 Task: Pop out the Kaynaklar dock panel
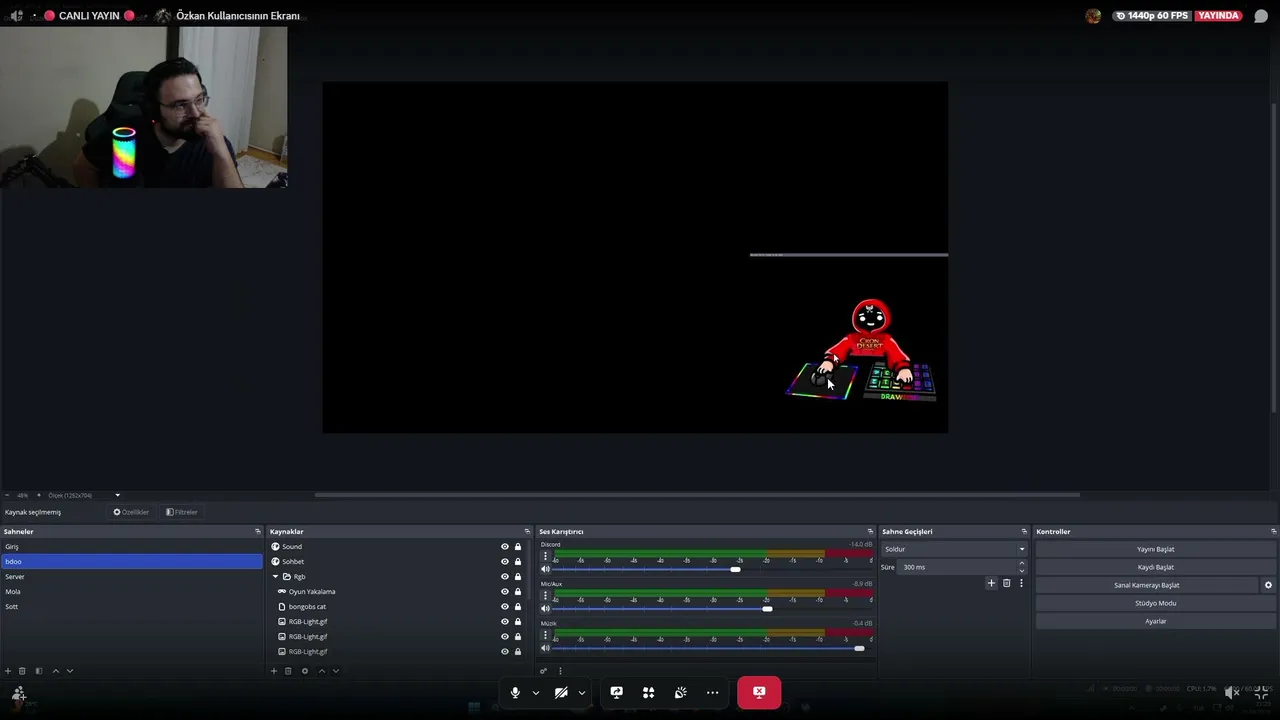coord(527,532)
